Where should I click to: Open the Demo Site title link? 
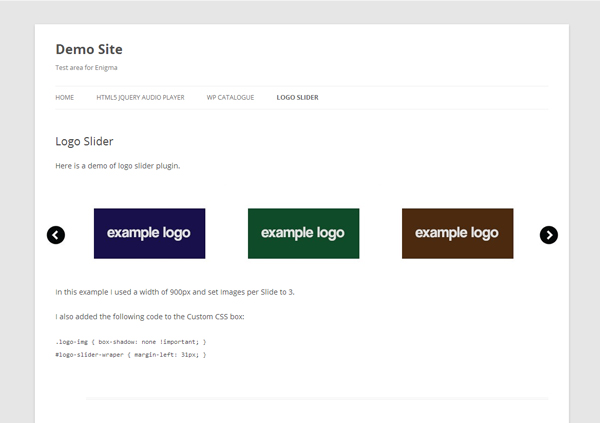pos(89,49)
